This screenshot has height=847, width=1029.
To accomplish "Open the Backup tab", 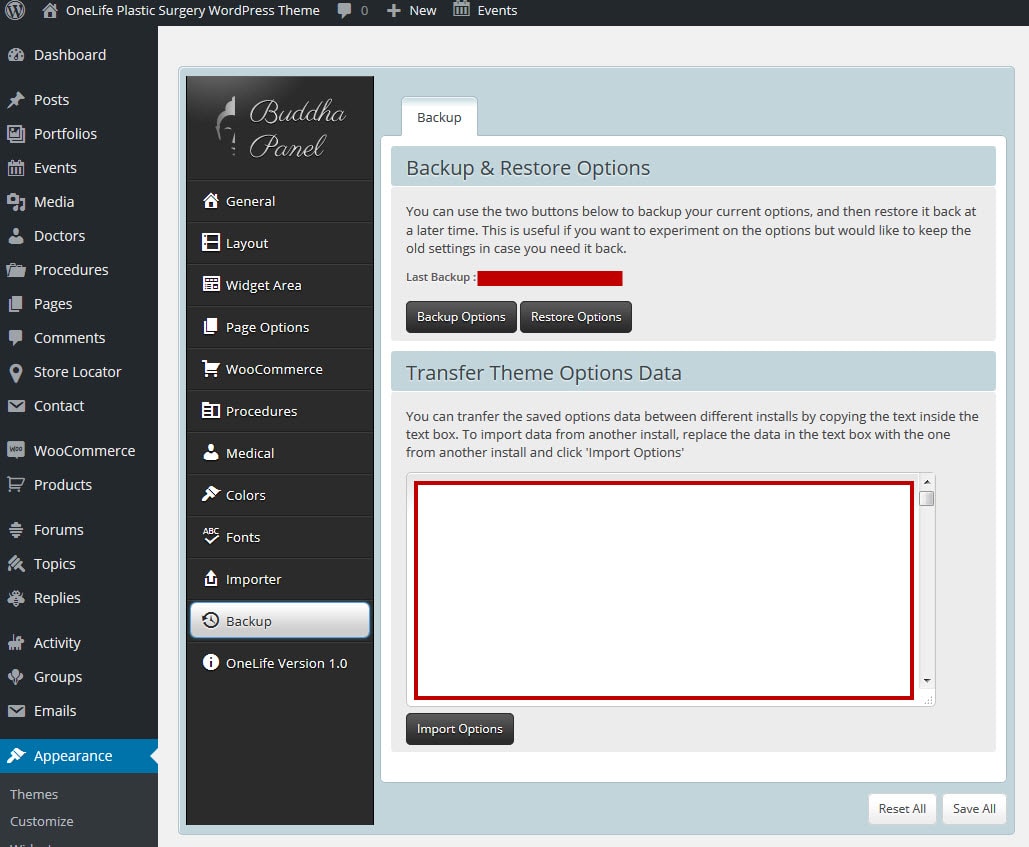I will 439,117.
